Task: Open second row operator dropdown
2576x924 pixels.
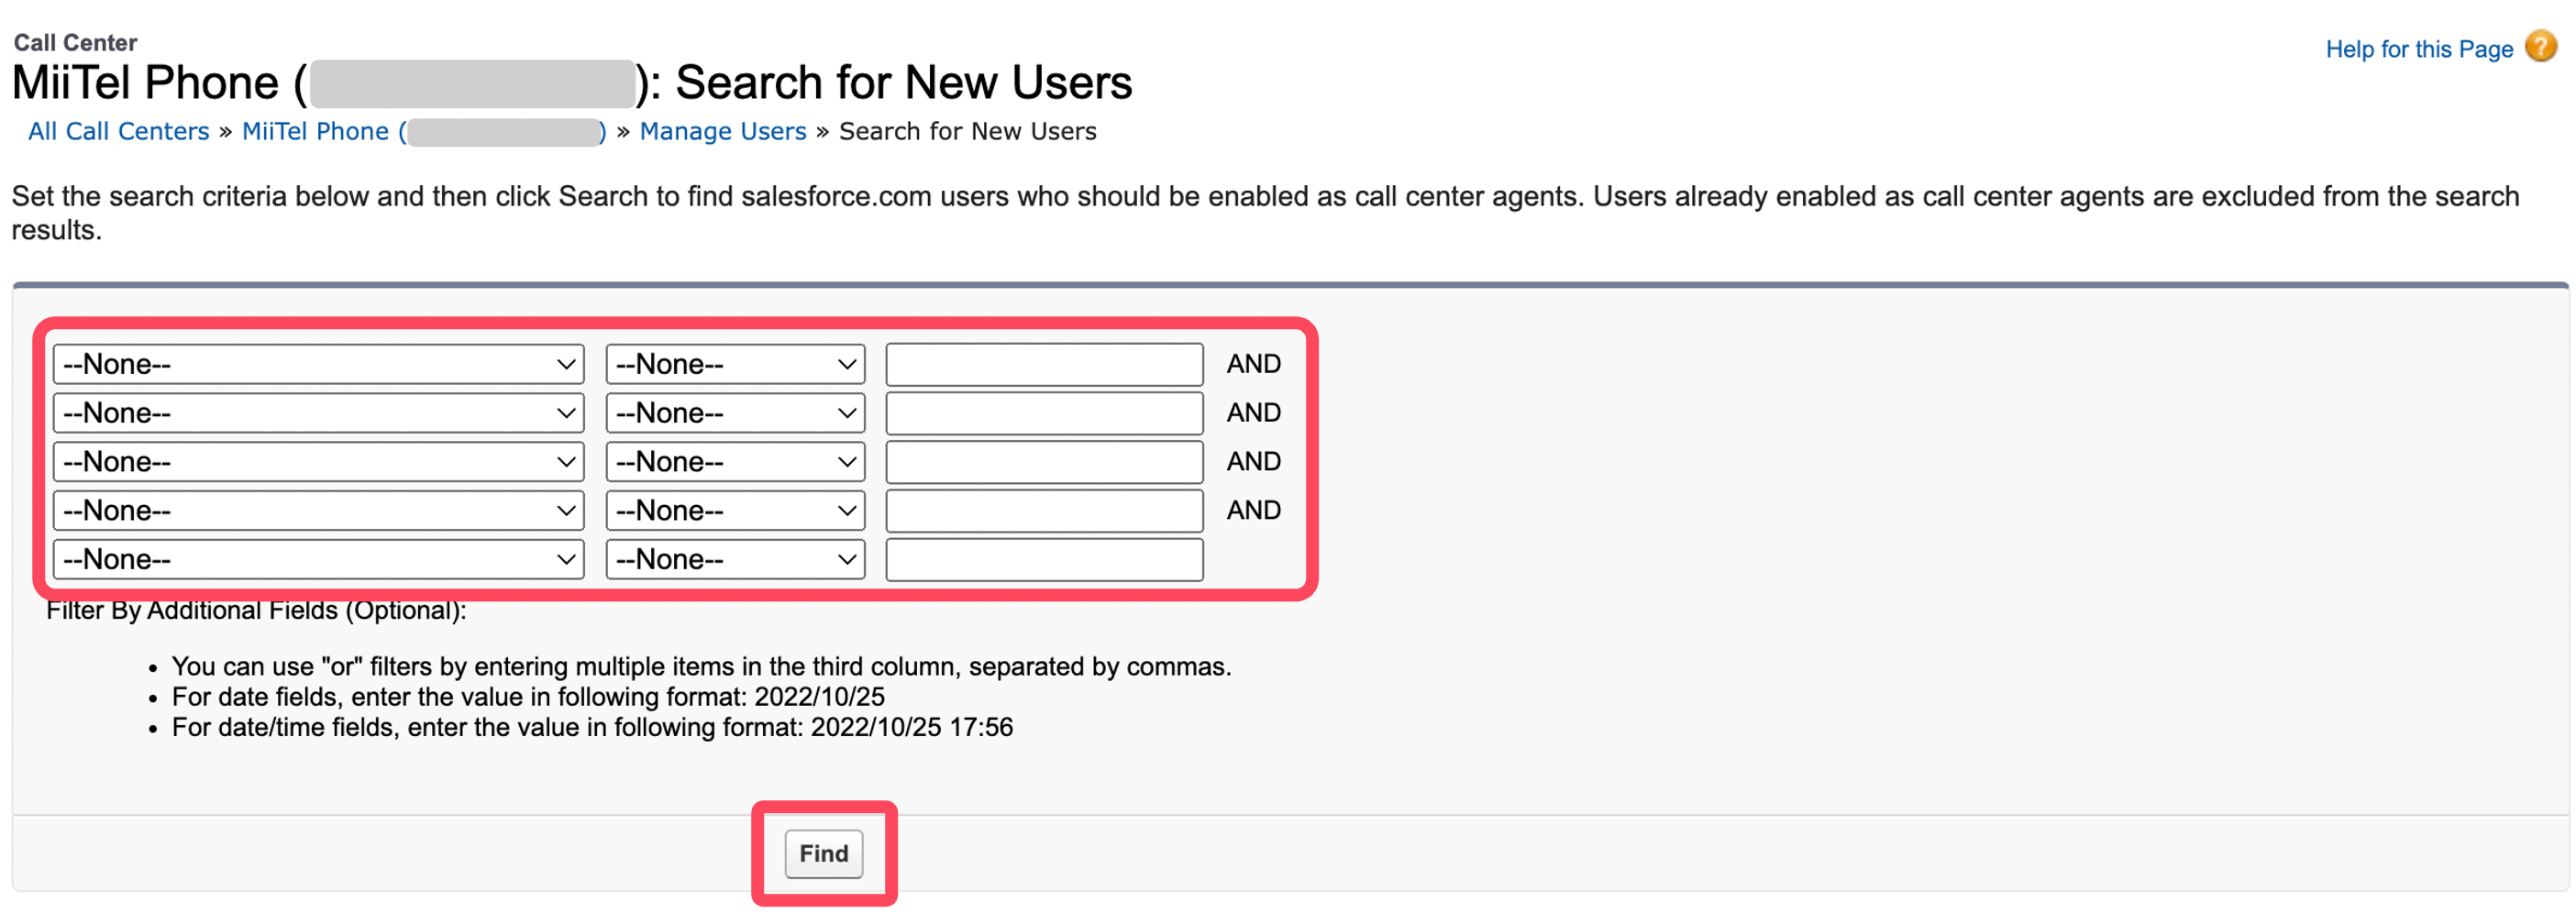Action: [735, 413]
